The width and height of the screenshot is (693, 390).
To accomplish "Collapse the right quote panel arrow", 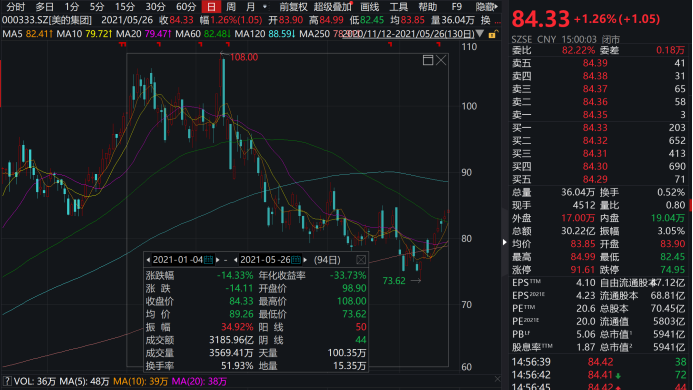I will pos(505,242).
